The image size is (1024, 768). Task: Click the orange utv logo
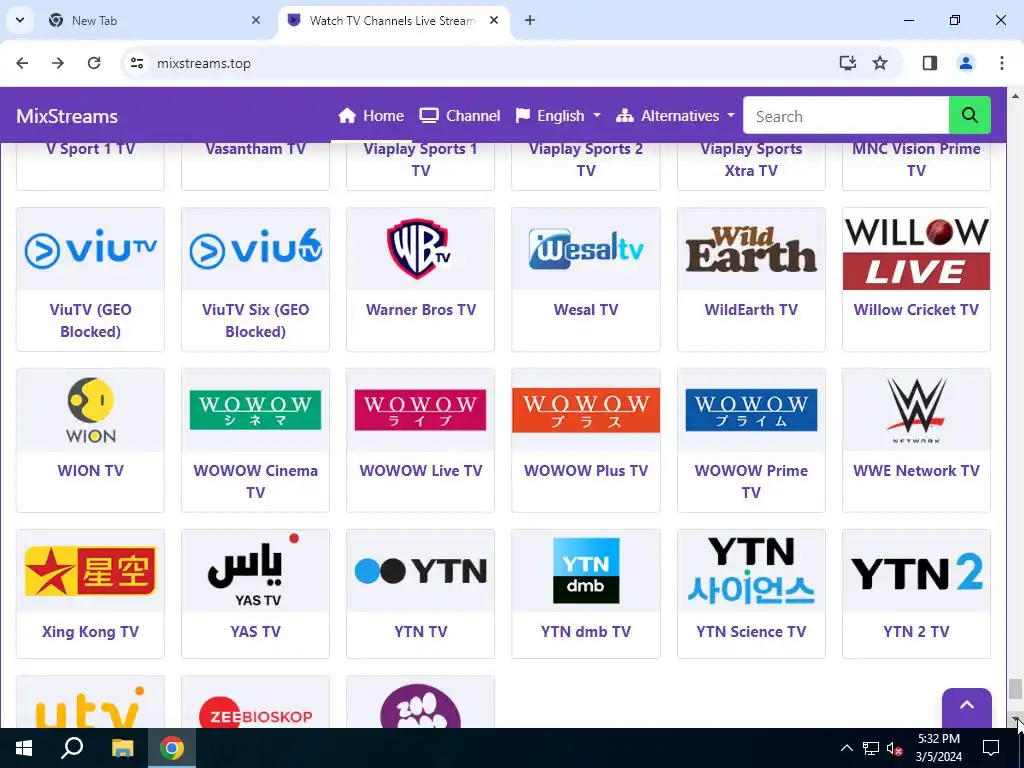[90, 708]
